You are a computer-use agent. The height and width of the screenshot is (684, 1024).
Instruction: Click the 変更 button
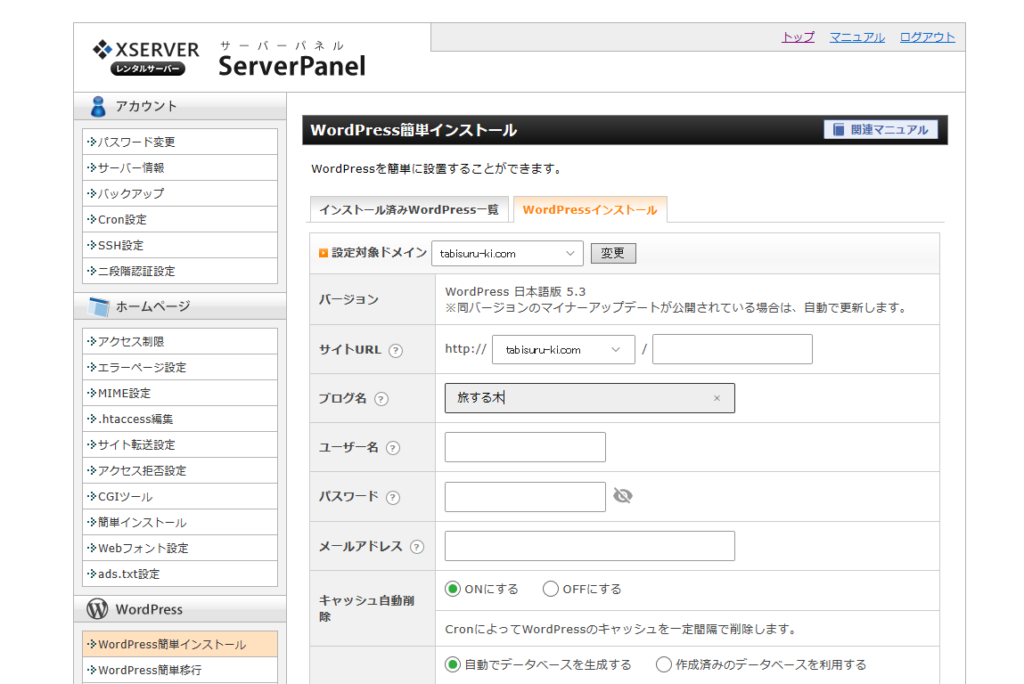[613, 253]
